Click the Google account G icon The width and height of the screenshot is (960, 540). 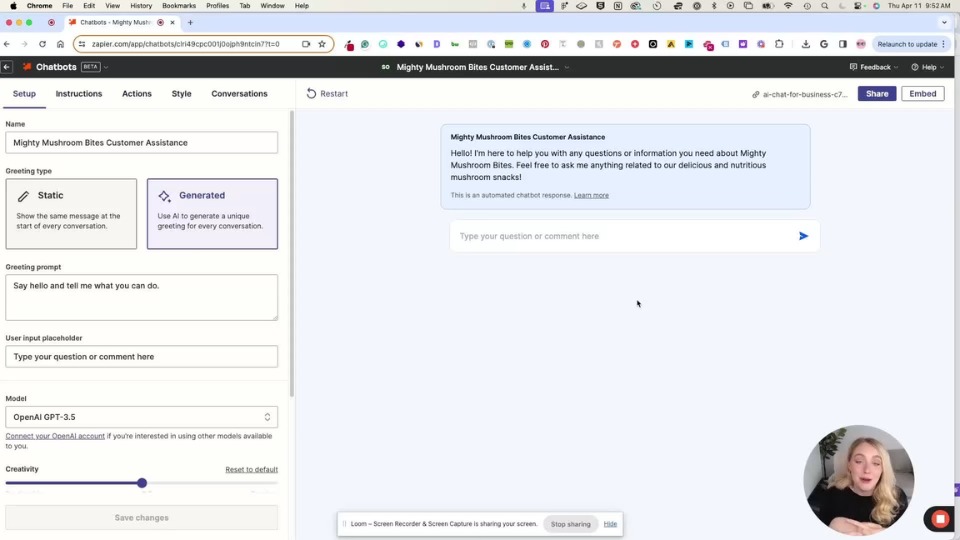tap(824, 44)
